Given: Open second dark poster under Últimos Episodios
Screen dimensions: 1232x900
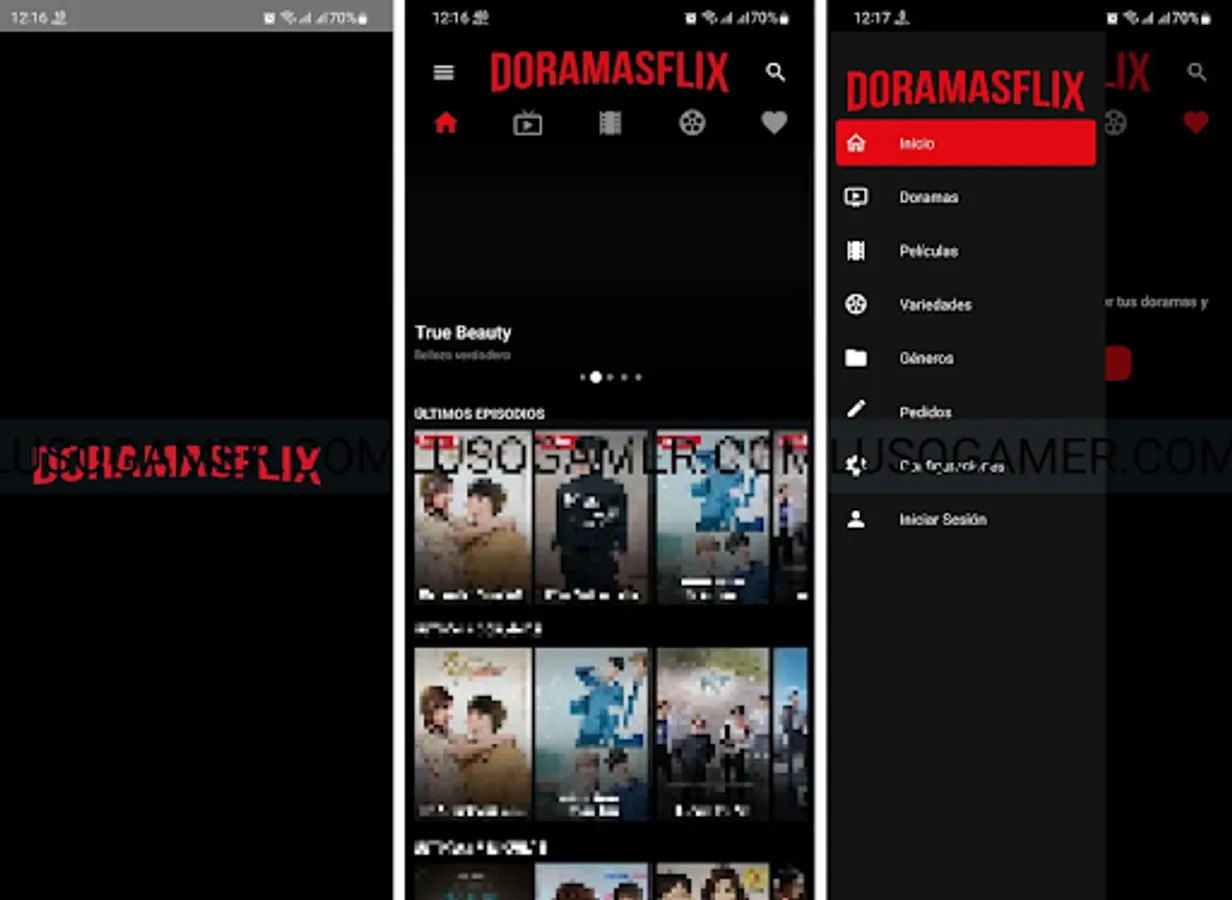Looking at the screenshot, I should point(592,517).
